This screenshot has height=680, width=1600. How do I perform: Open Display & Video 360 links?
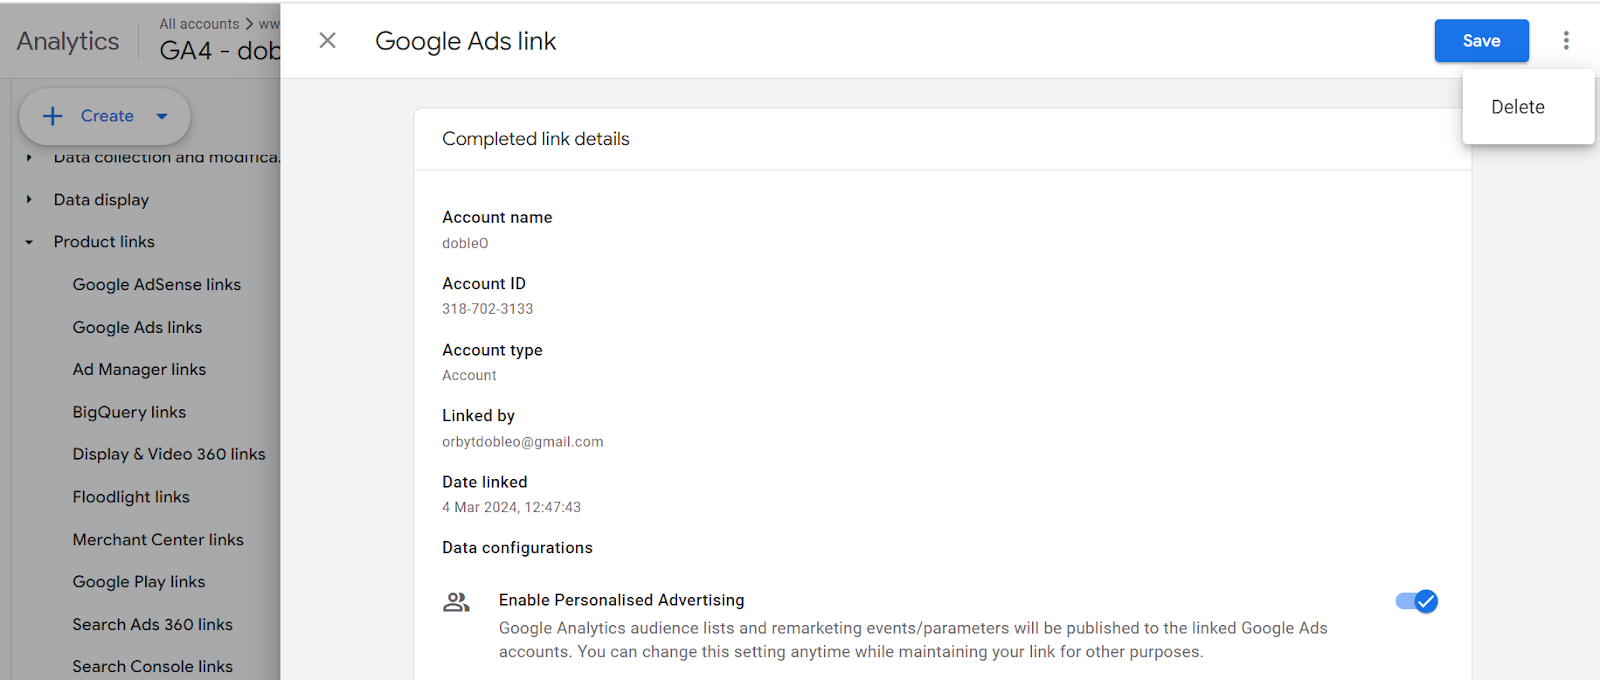[169, 454]
